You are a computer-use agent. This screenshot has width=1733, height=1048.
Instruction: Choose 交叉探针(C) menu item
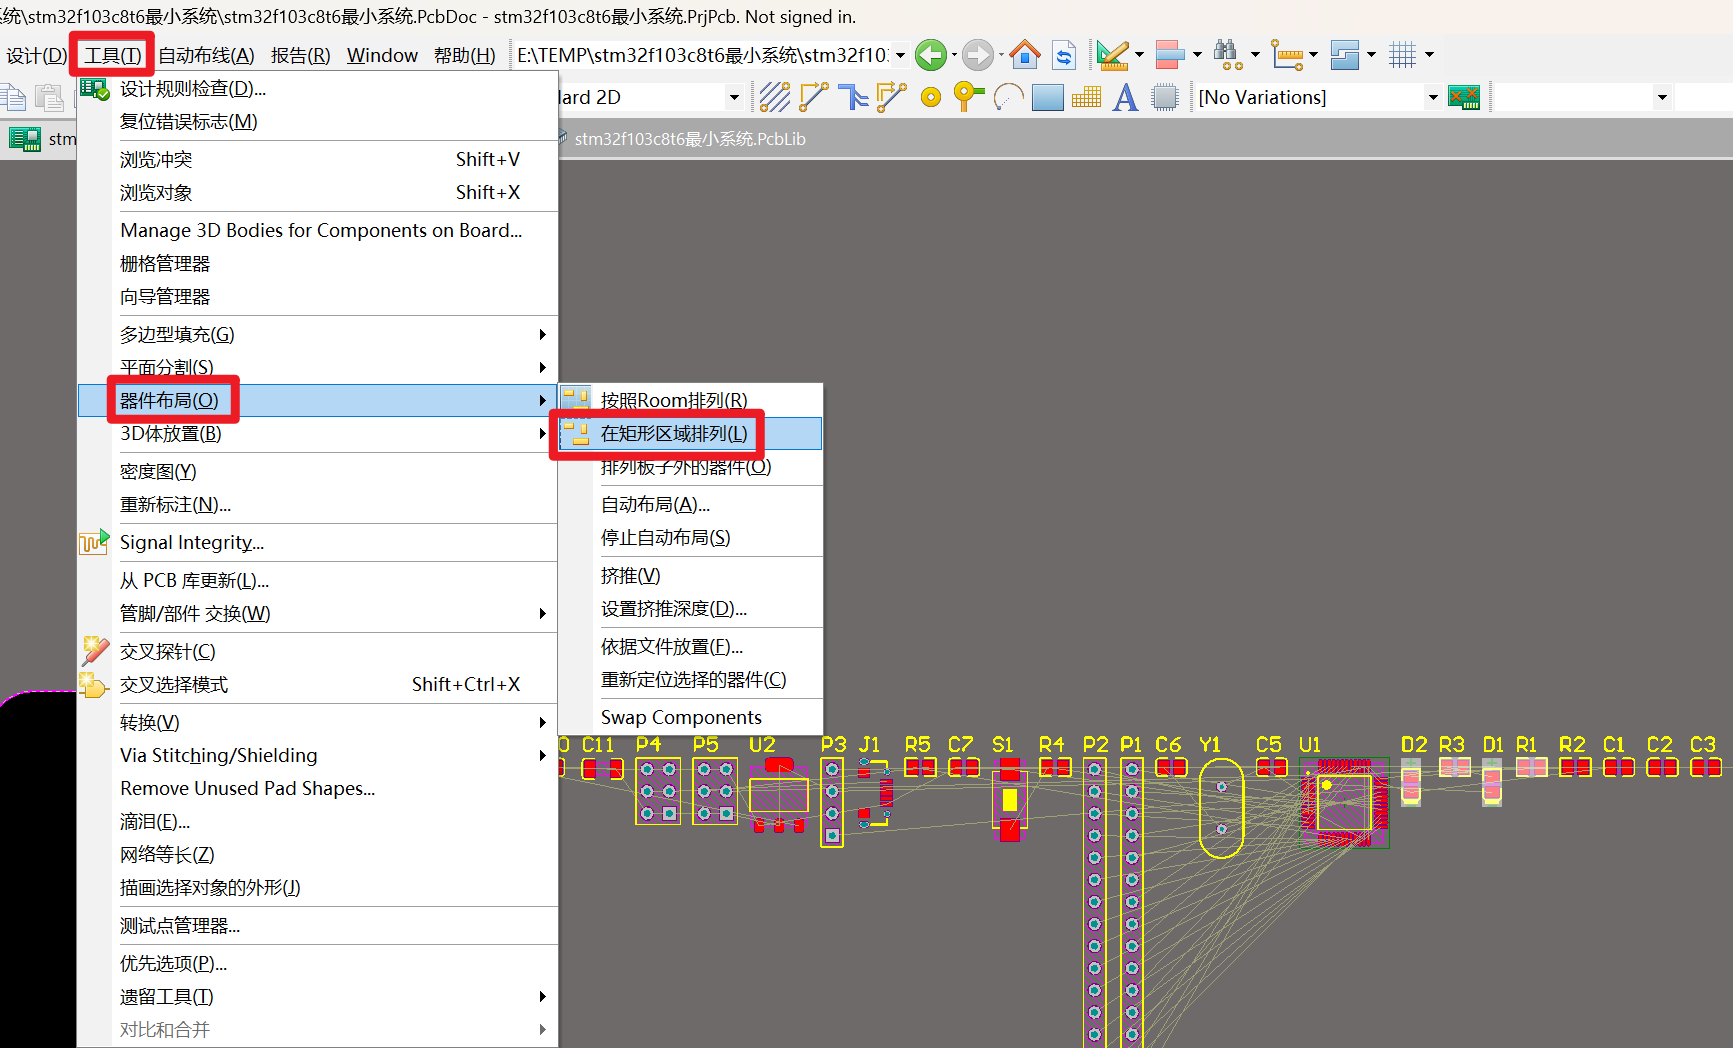tap(318, 651)
